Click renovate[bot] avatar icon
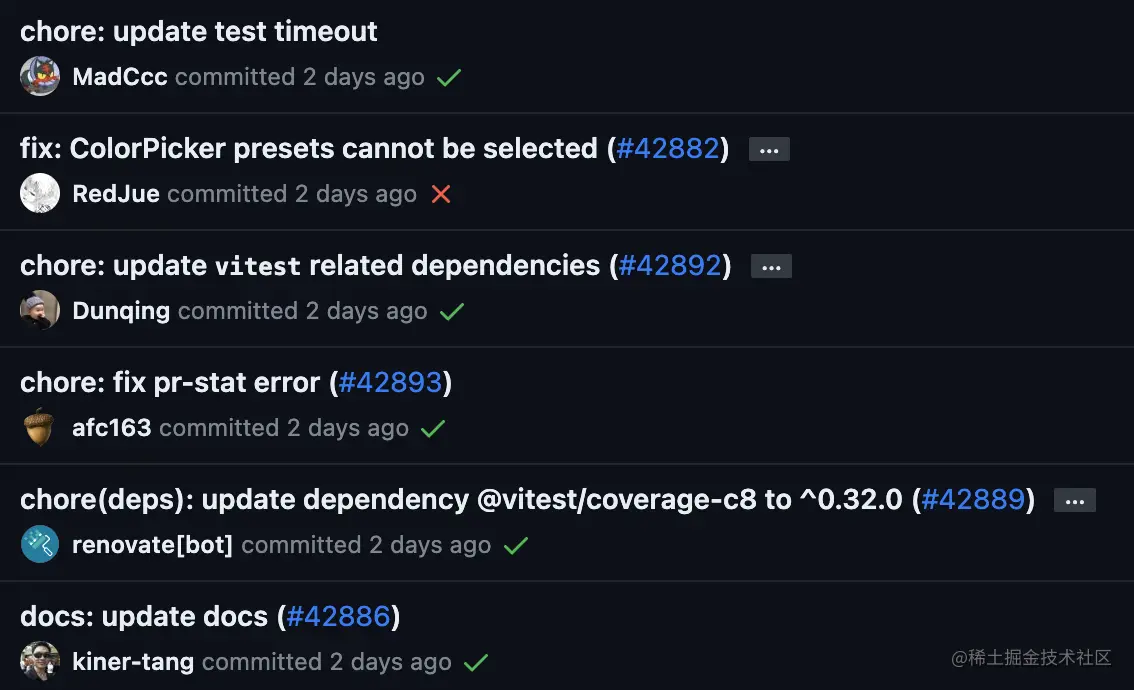The image size is (1134, 690). 40,544
